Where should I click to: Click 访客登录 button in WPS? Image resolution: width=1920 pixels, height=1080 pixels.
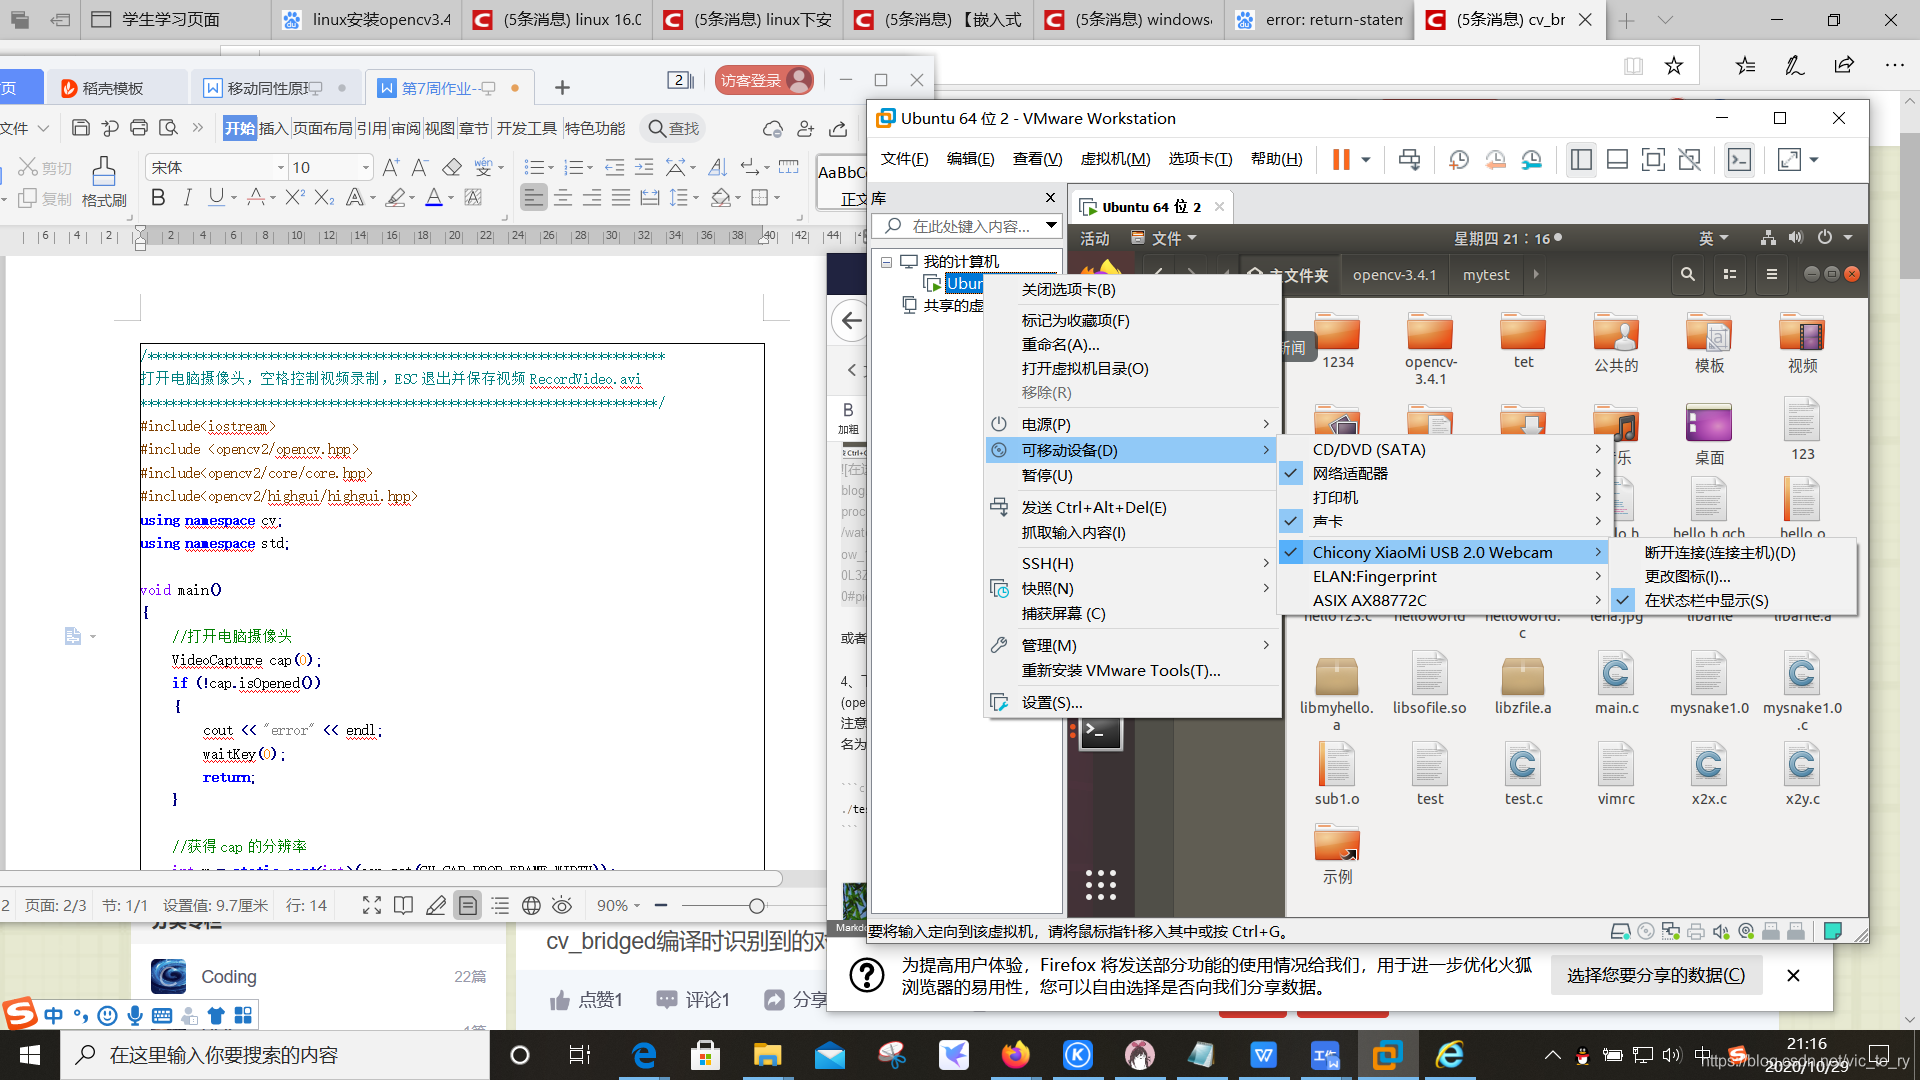(764, 80)
